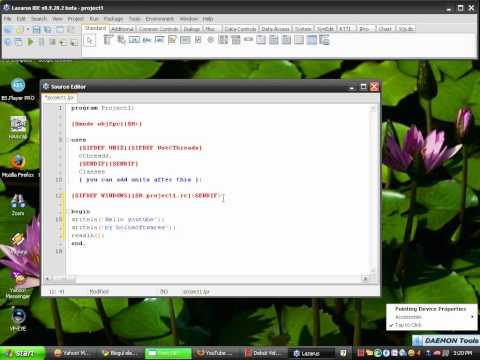The image size is (480, 360).
Task: Pick the TPopupMenu component icon
Action: pos(121,40)
